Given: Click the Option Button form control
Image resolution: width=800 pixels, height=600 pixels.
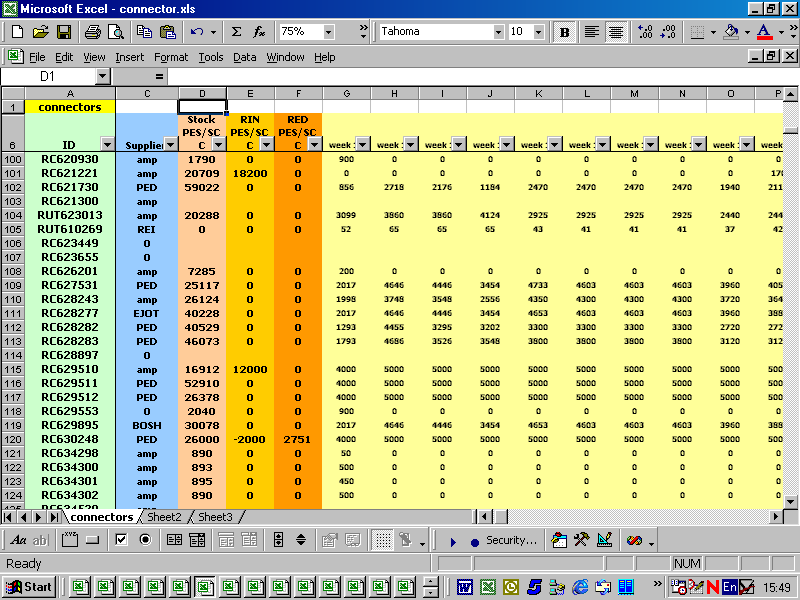Looking at the screenshot, I should point(145,540).
